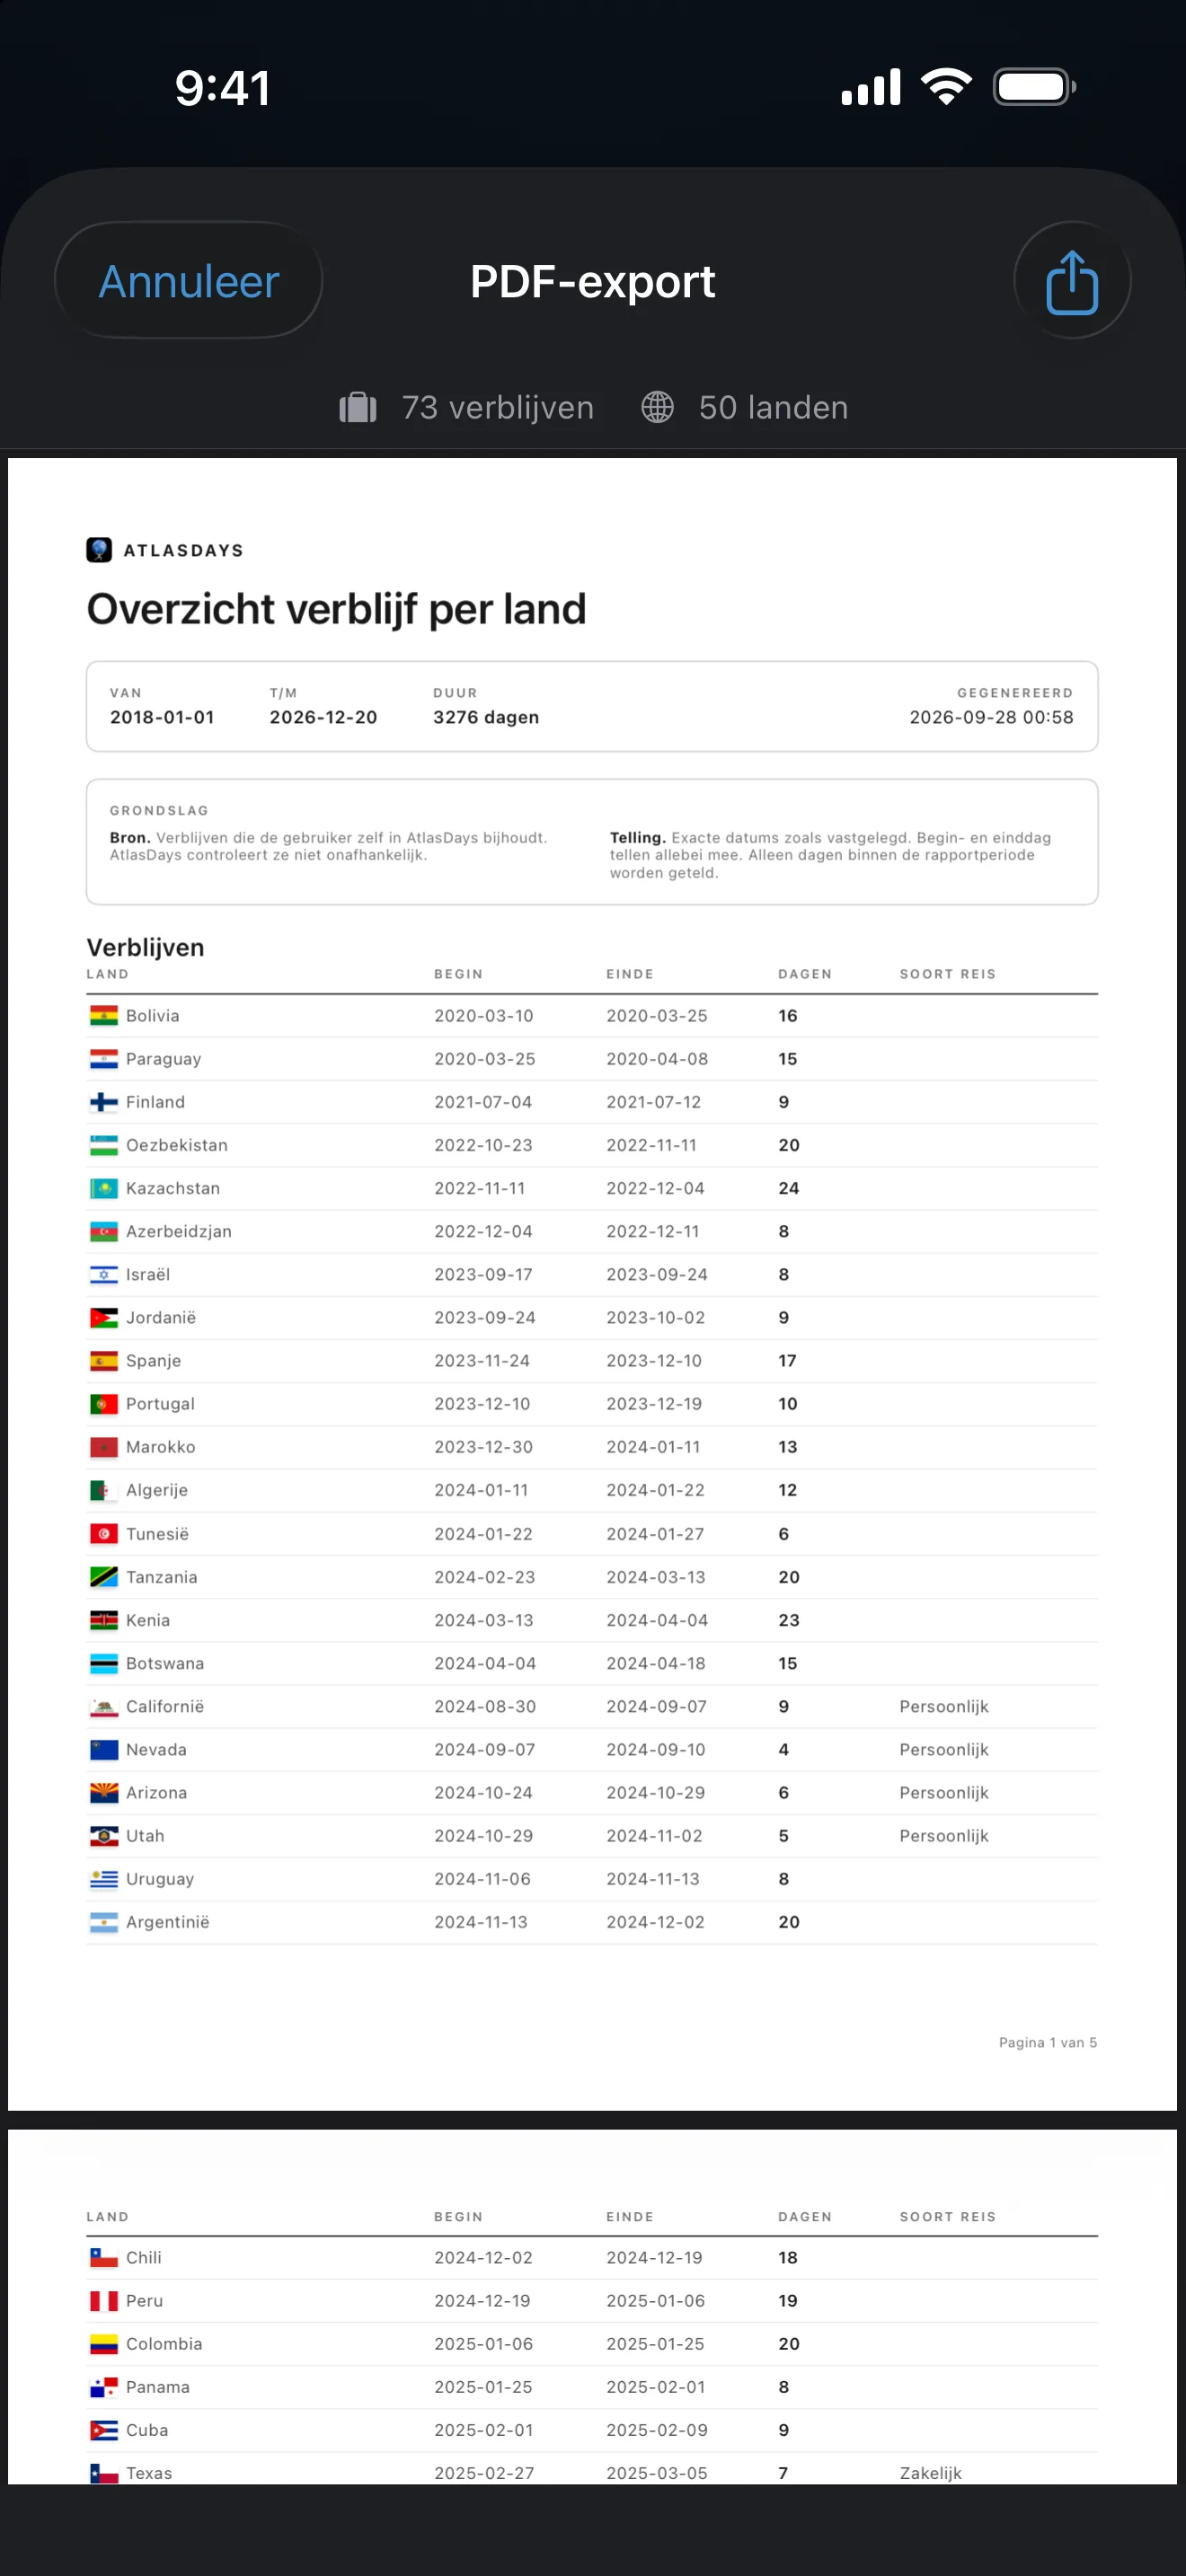Tap the Annuleer button

[188, 281]
